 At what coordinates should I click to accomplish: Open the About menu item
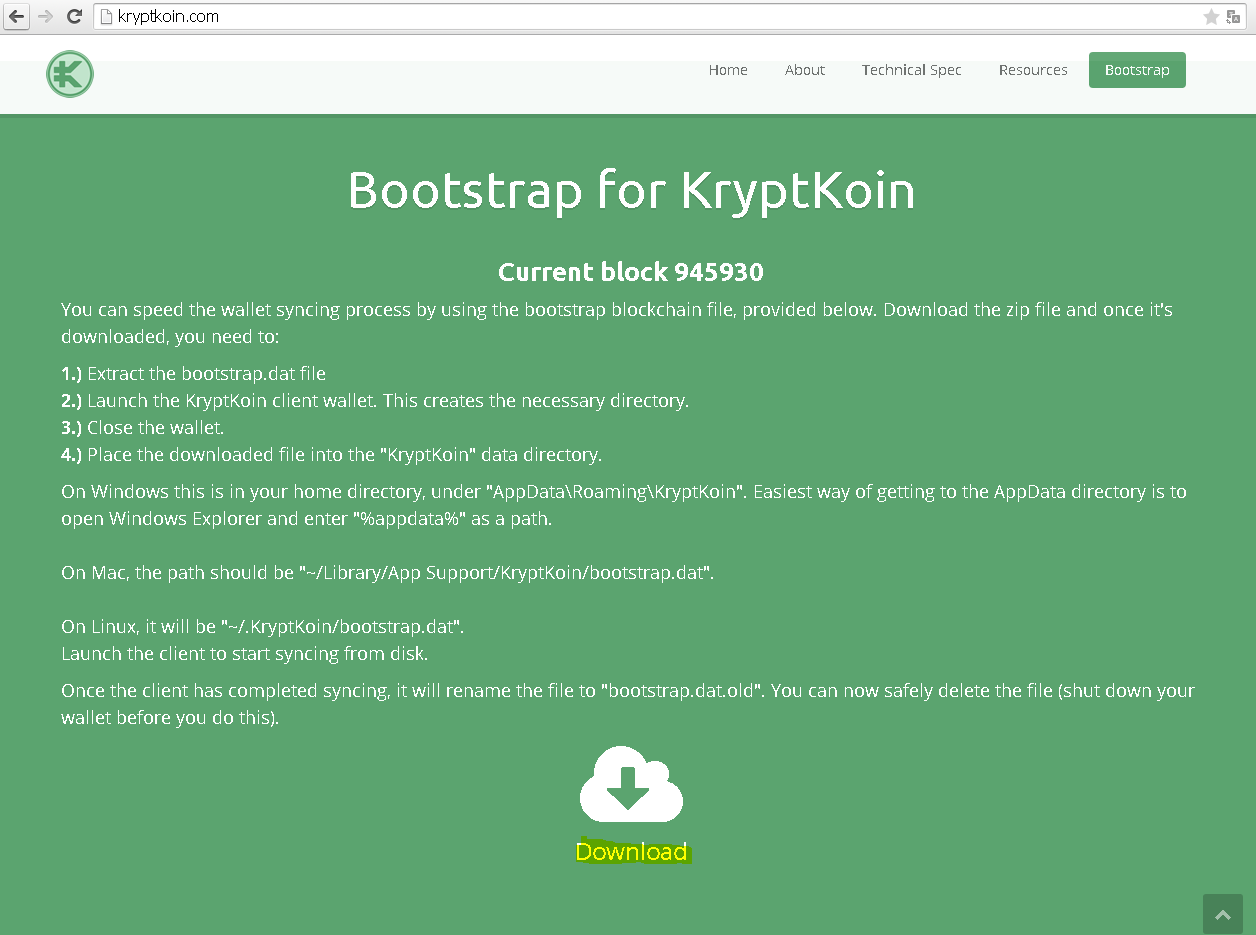[805, 70]
